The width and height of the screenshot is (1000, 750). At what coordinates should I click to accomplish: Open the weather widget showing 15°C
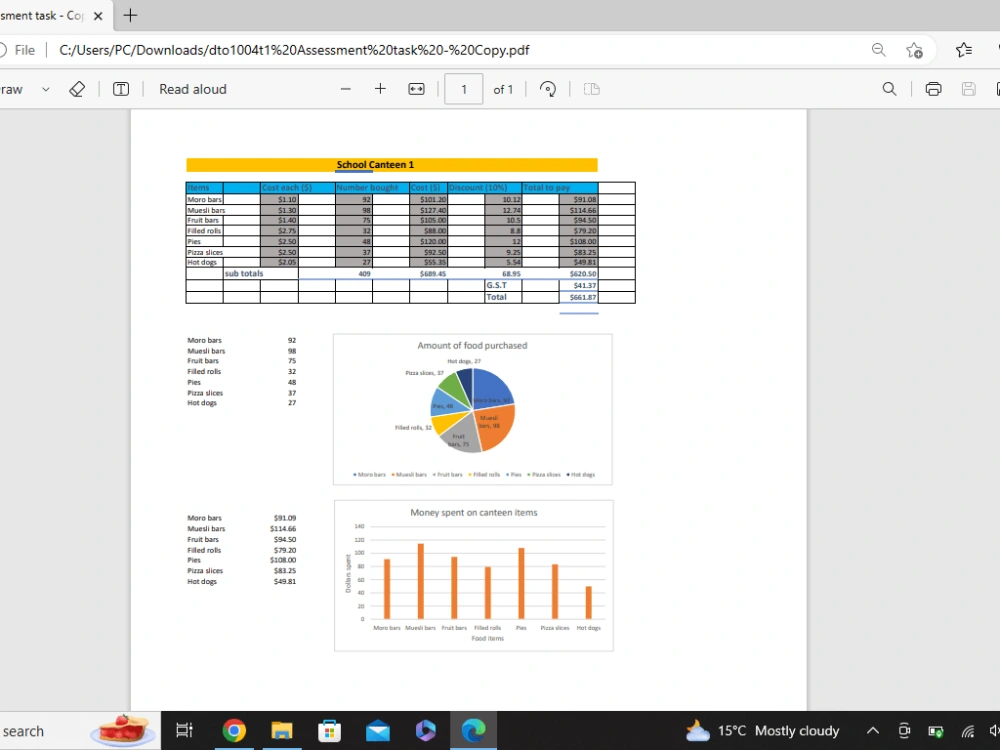pyautogui.click(x=762, y=731)
